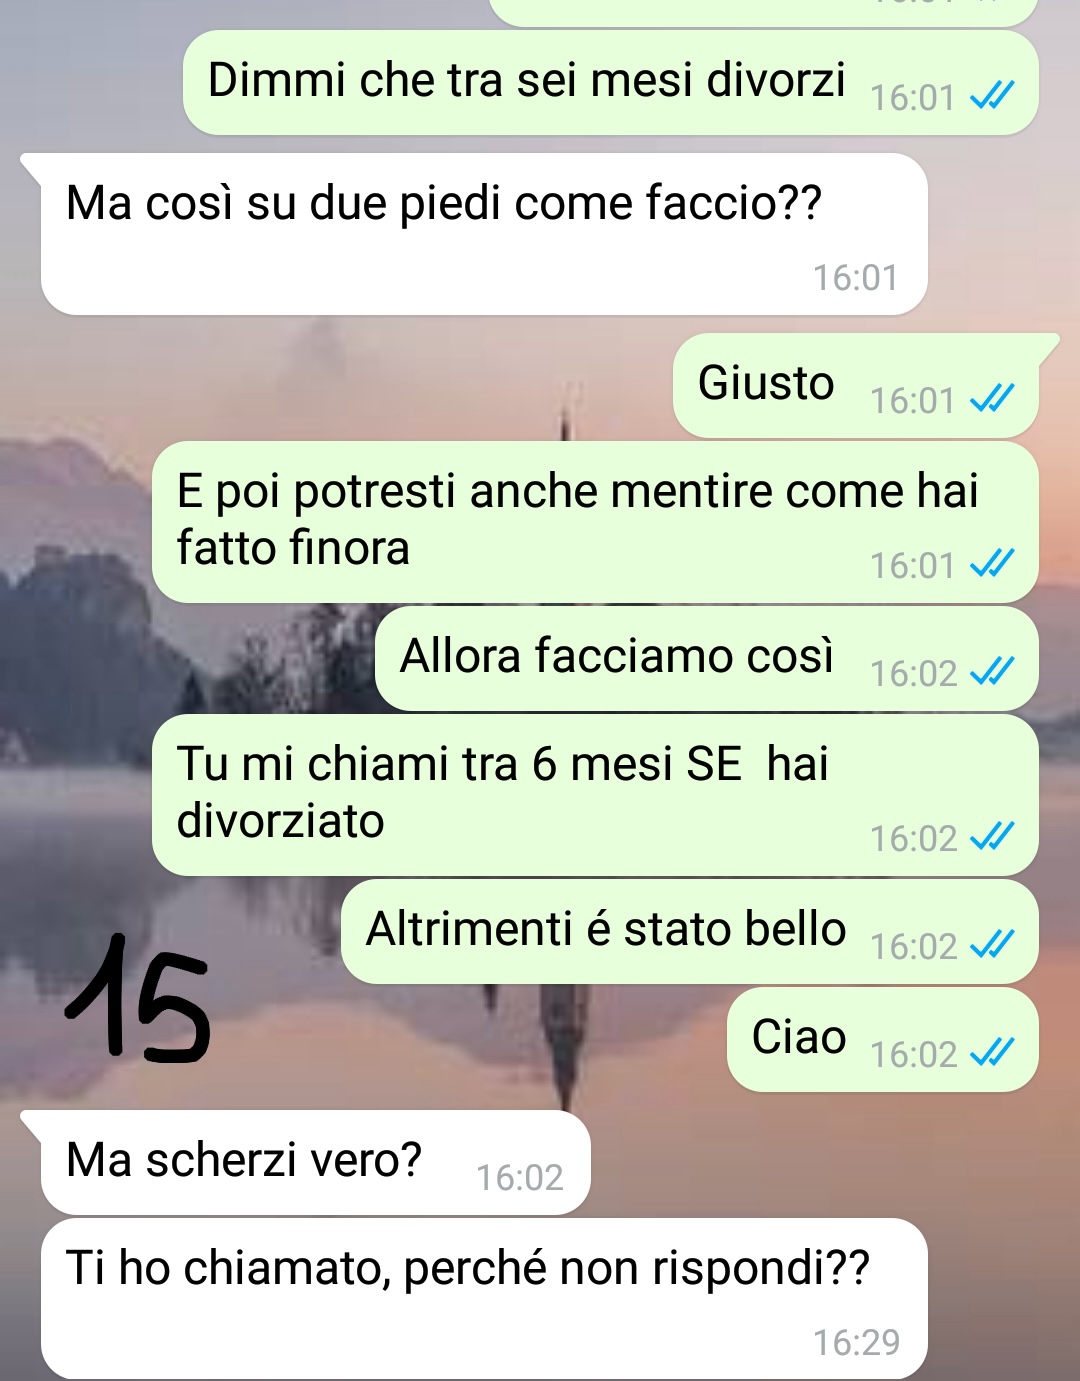Tap 'Tu mi chiami tra 6 mesi SE hai divorziato'
The height and width of the screenshot is (1381, 1080).
(502, 792)
